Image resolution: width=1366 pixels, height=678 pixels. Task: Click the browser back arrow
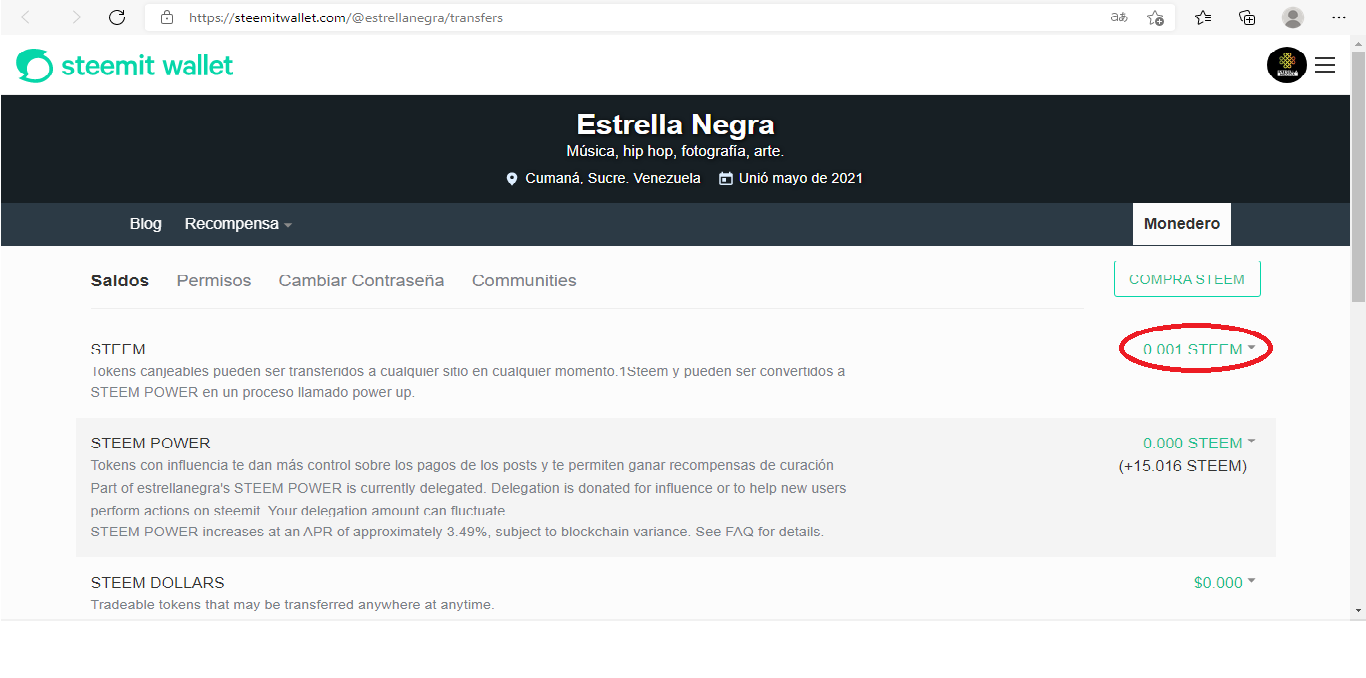click(26, 17)
